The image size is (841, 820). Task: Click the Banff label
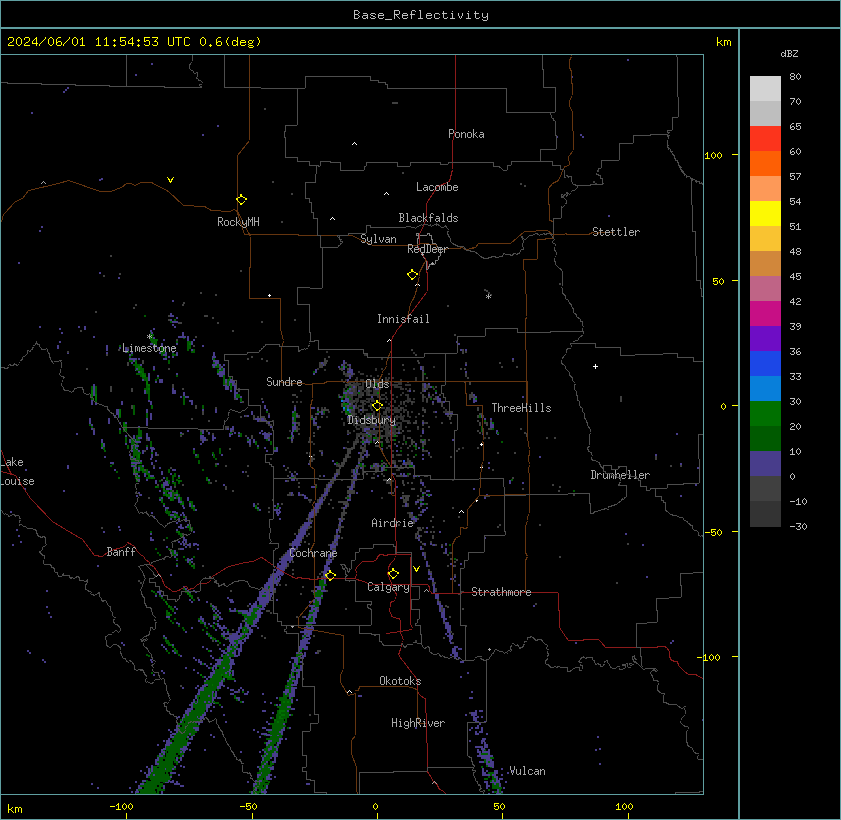point(121,552)
